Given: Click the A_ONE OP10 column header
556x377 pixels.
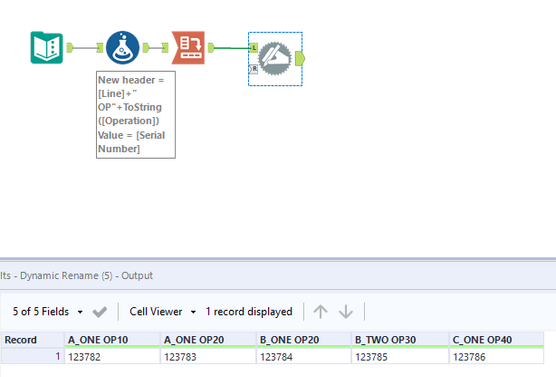Looking at the screenshot, I should 112,340.
